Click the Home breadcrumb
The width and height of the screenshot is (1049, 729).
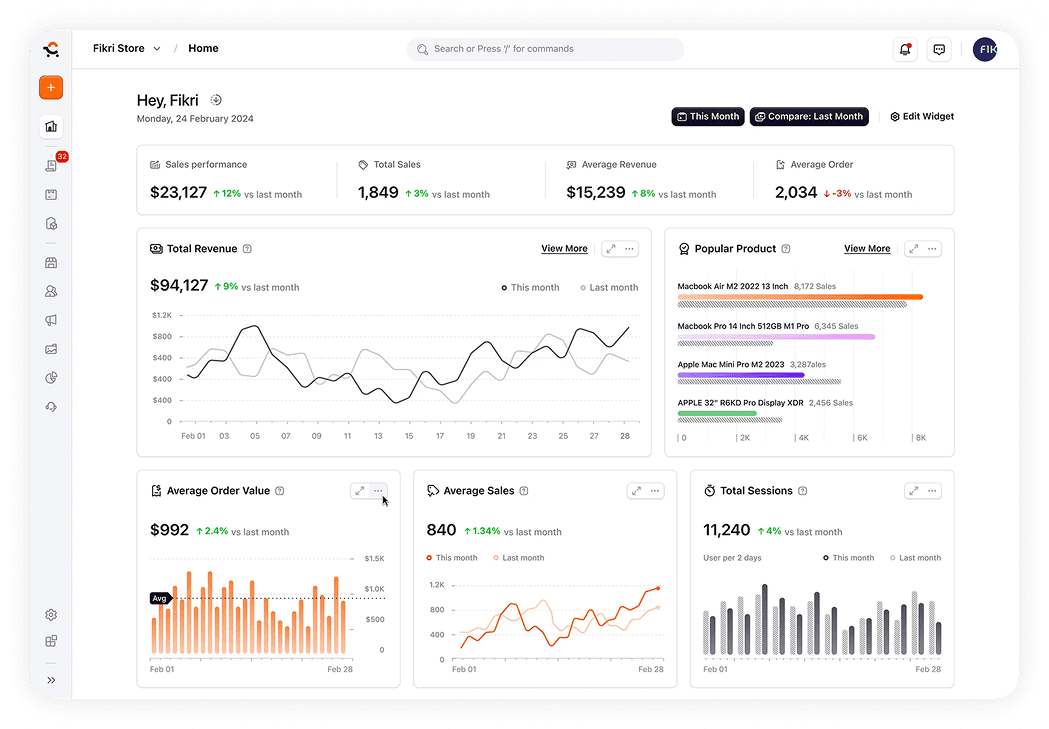(203, 48)
